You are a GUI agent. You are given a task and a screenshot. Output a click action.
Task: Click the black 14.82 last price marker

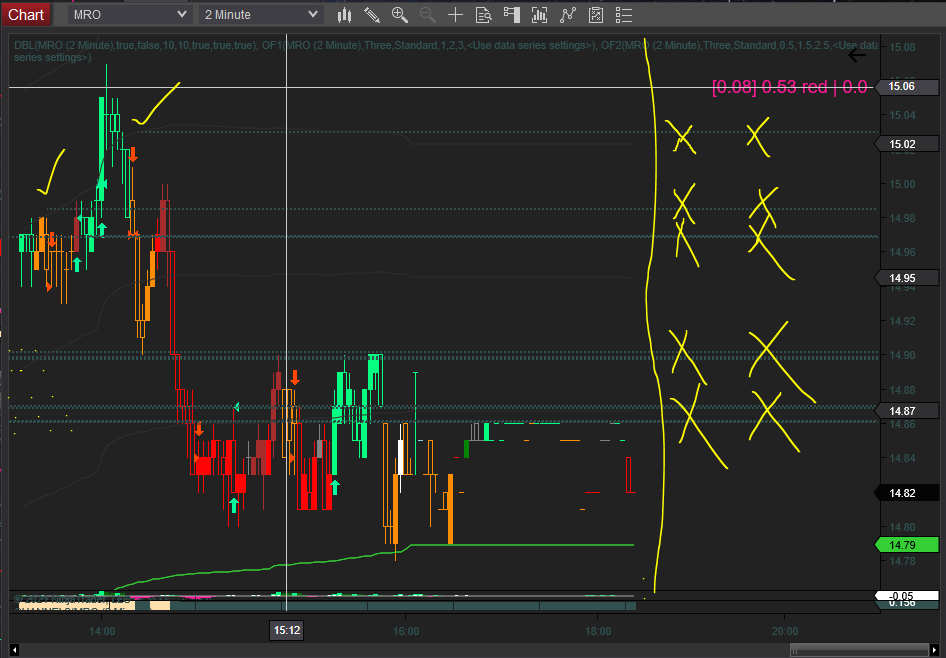click(x=906, y=493)
